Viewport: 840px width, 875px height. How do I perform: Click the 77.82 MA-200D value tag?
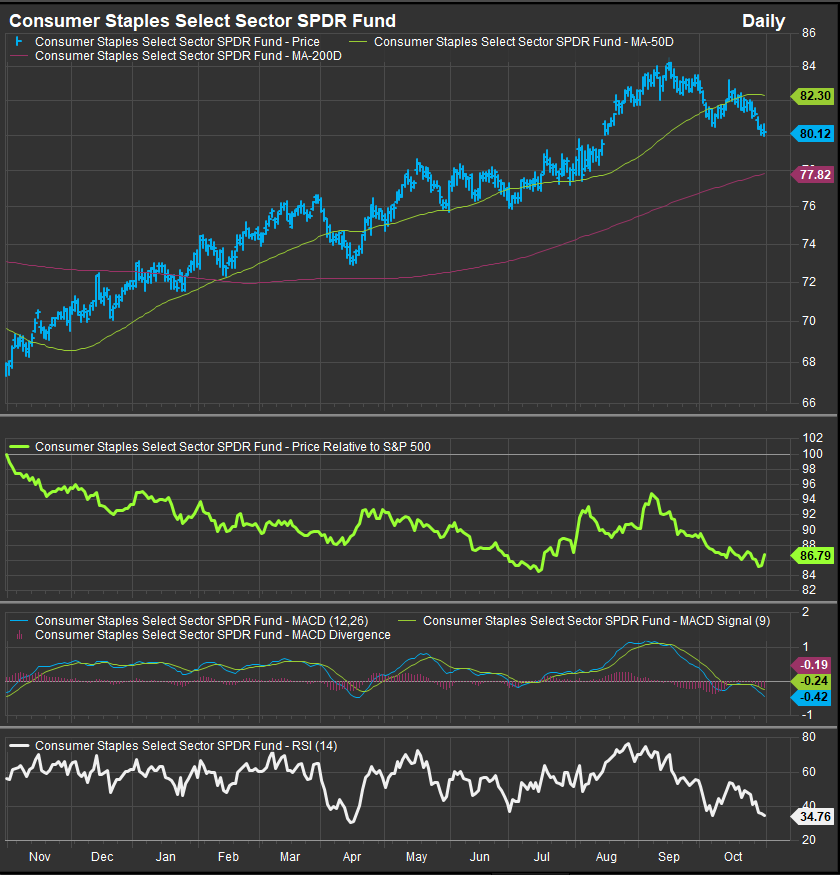[x=813, y=175]
